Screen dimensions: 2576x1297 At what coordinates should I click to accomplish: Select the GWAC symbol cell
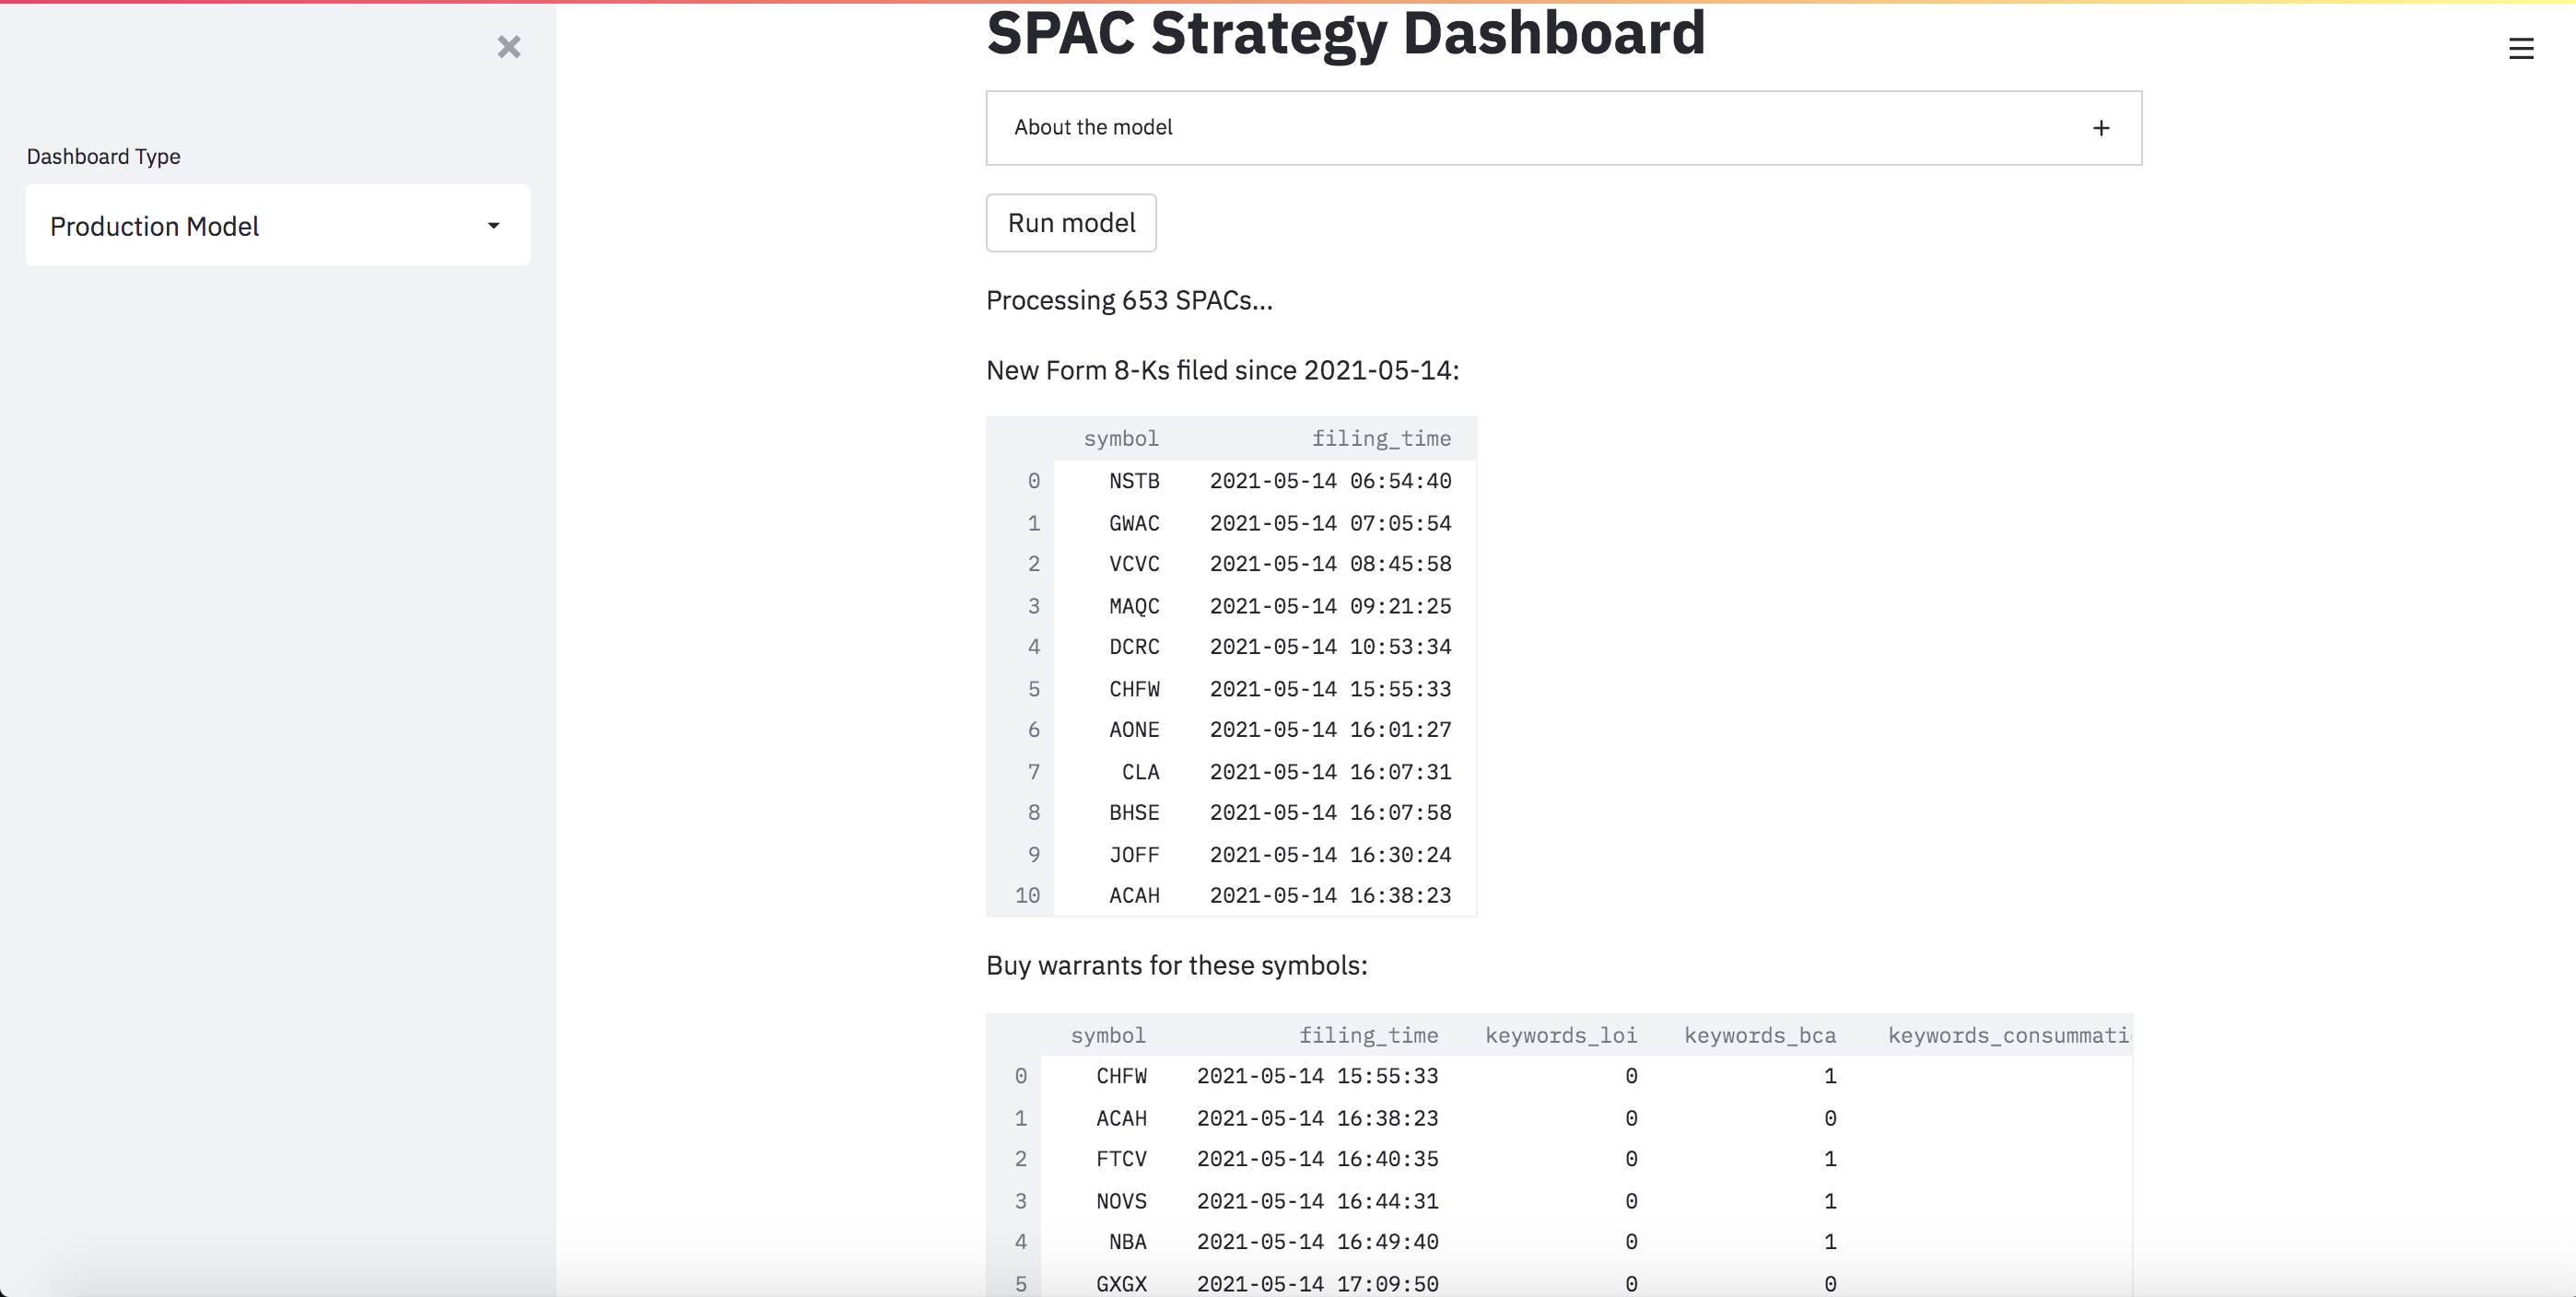1134,523
